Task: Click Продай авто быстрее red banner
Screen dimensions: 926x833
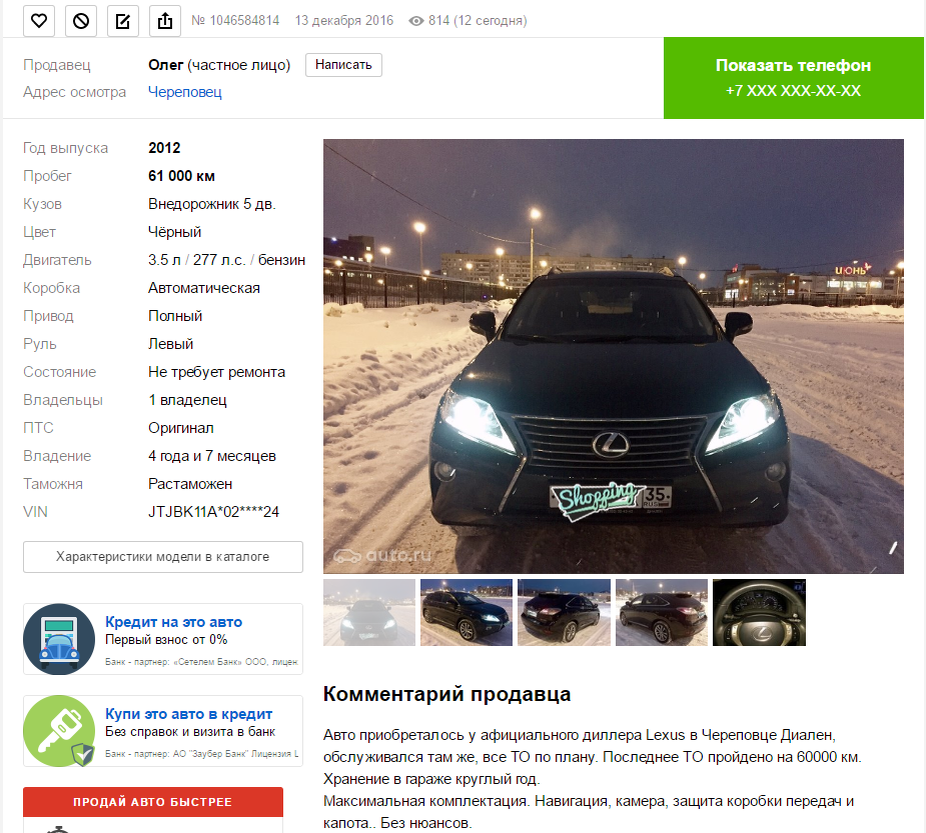Action: pos(153,802)
